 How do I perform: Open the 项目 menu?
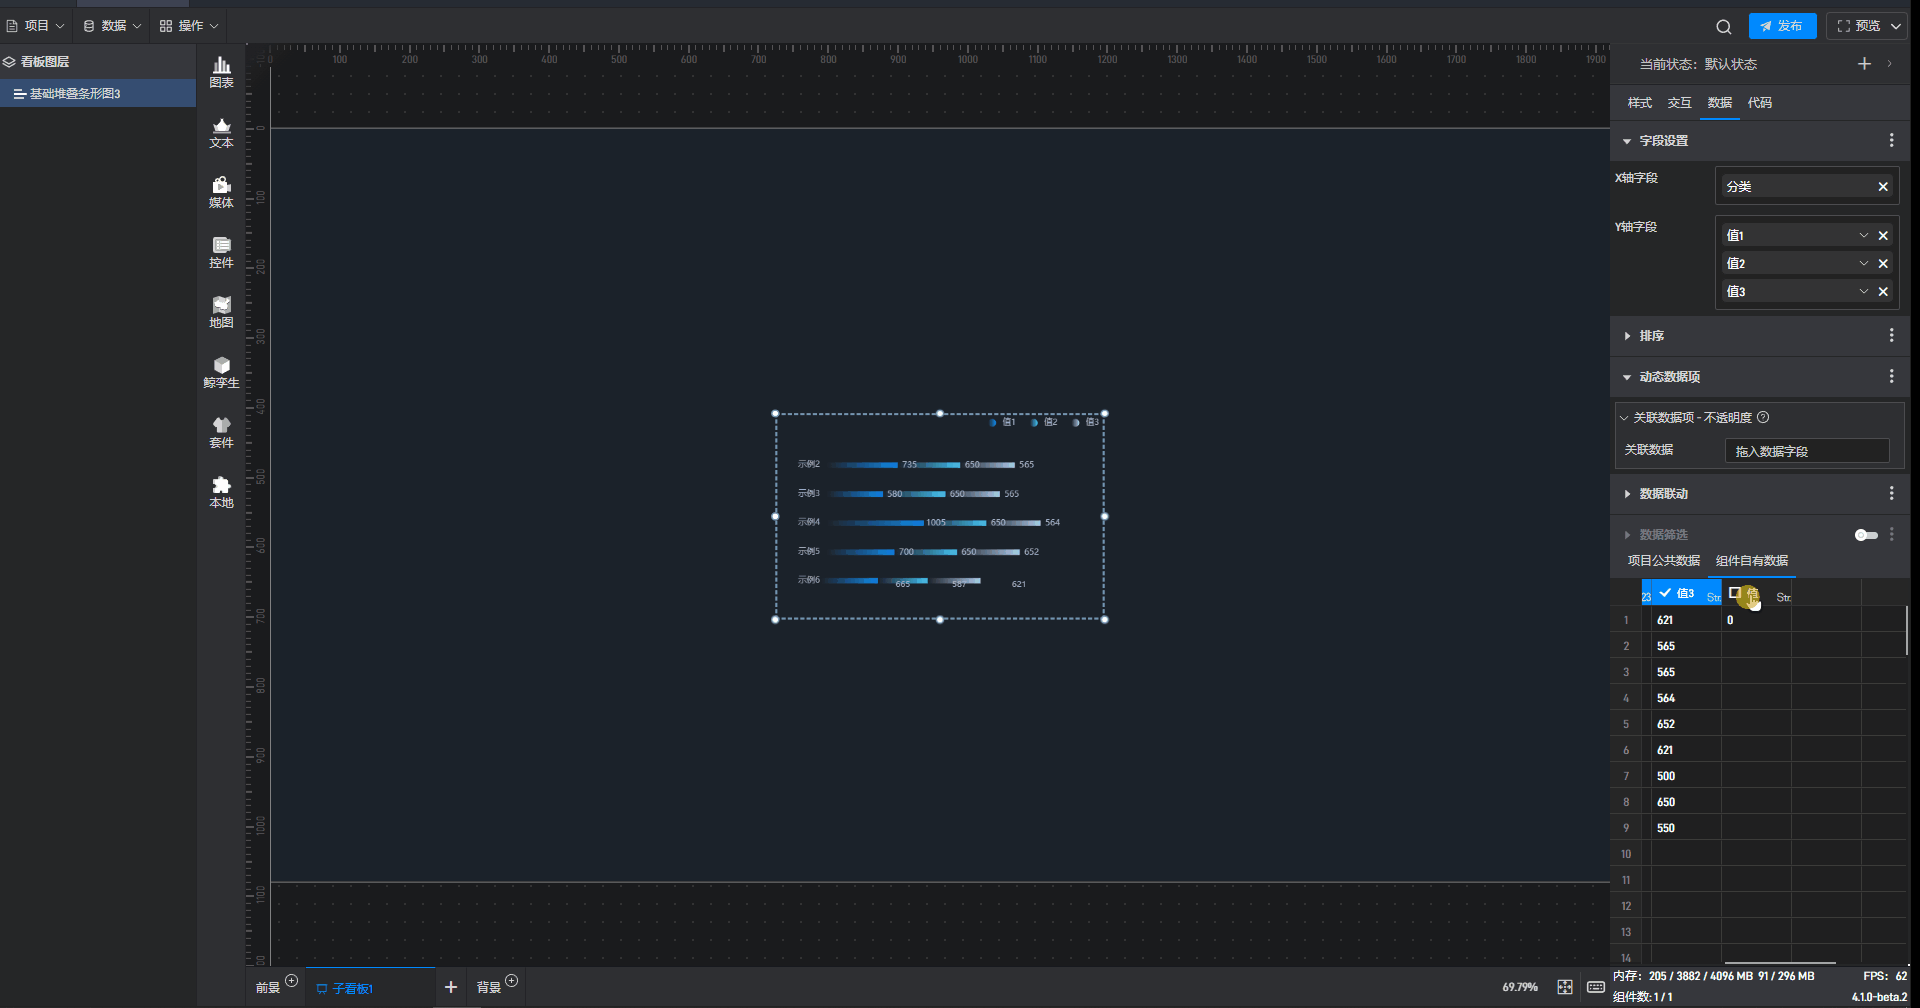coord(36,26)
